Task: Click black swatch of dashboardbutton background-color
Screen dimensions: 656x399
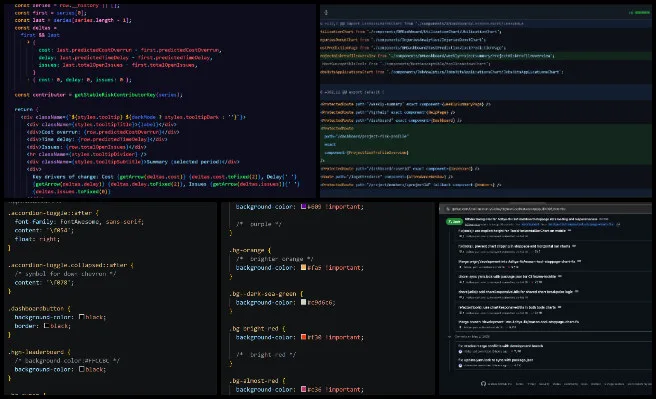Action: 82,317
